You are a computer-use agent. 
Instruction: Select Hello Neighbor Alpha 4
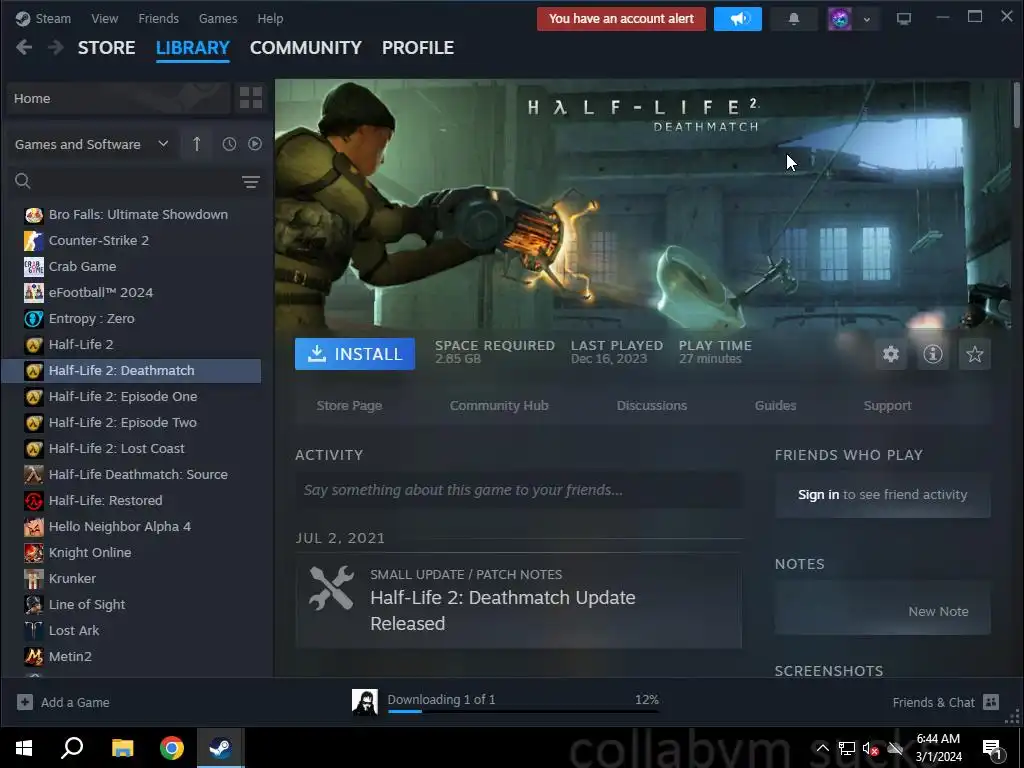(131, 526)
